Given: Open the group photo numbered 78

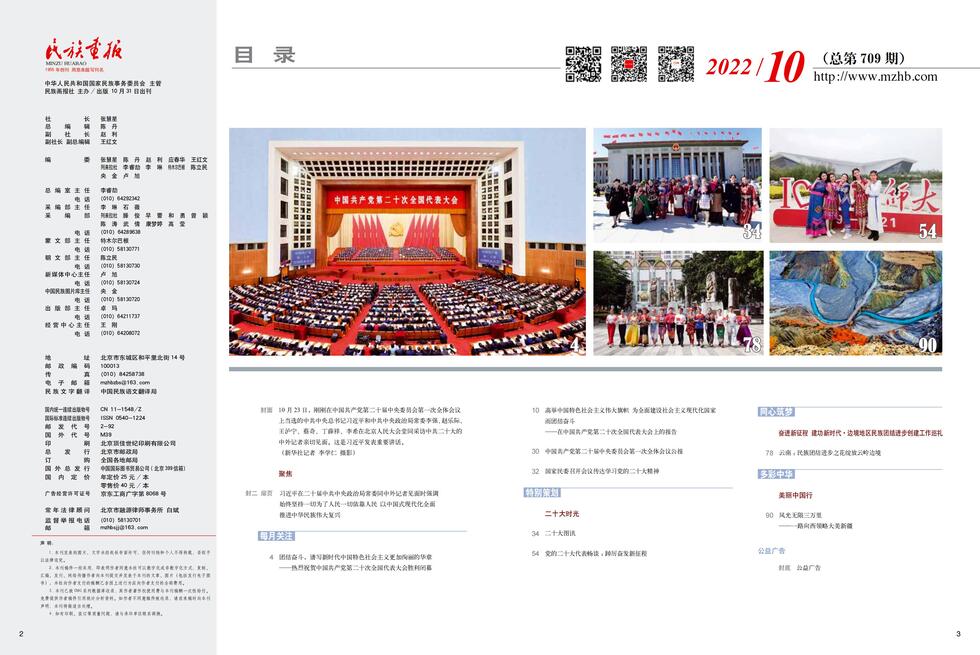Looking at the screenshot, I should coord(678,303).
